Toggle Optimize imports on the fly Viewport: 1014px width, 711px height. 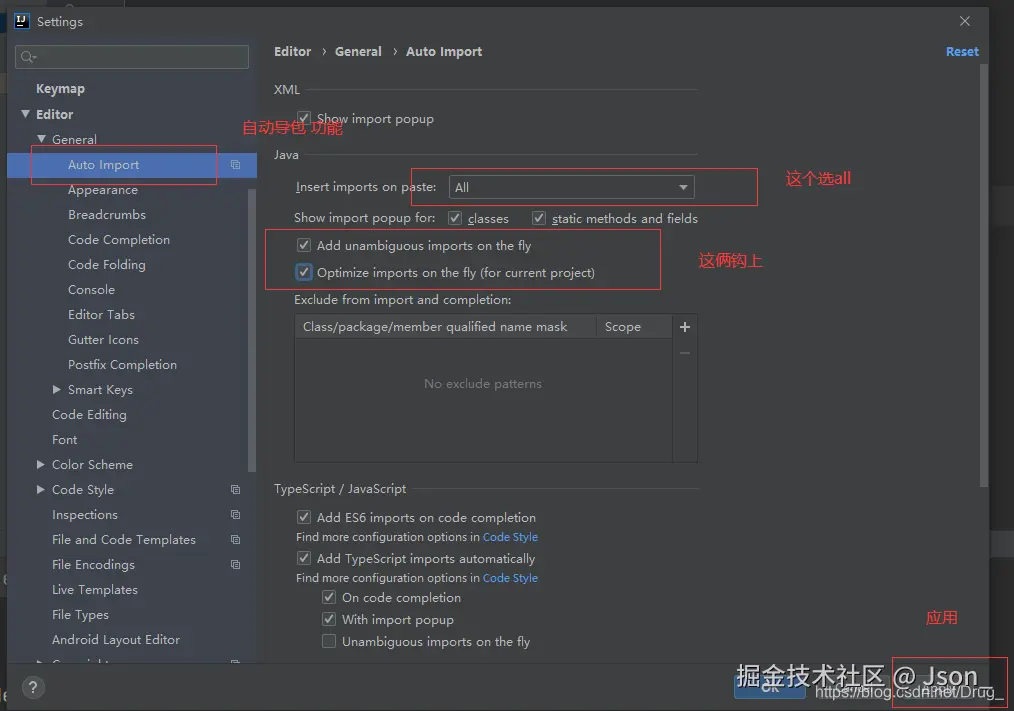[304, 272]
